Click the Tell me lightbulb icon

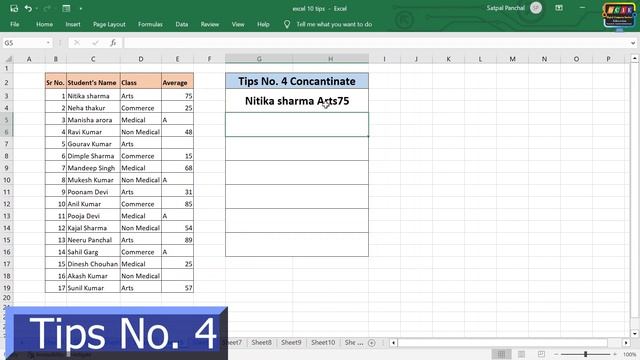tap(287, 24)
